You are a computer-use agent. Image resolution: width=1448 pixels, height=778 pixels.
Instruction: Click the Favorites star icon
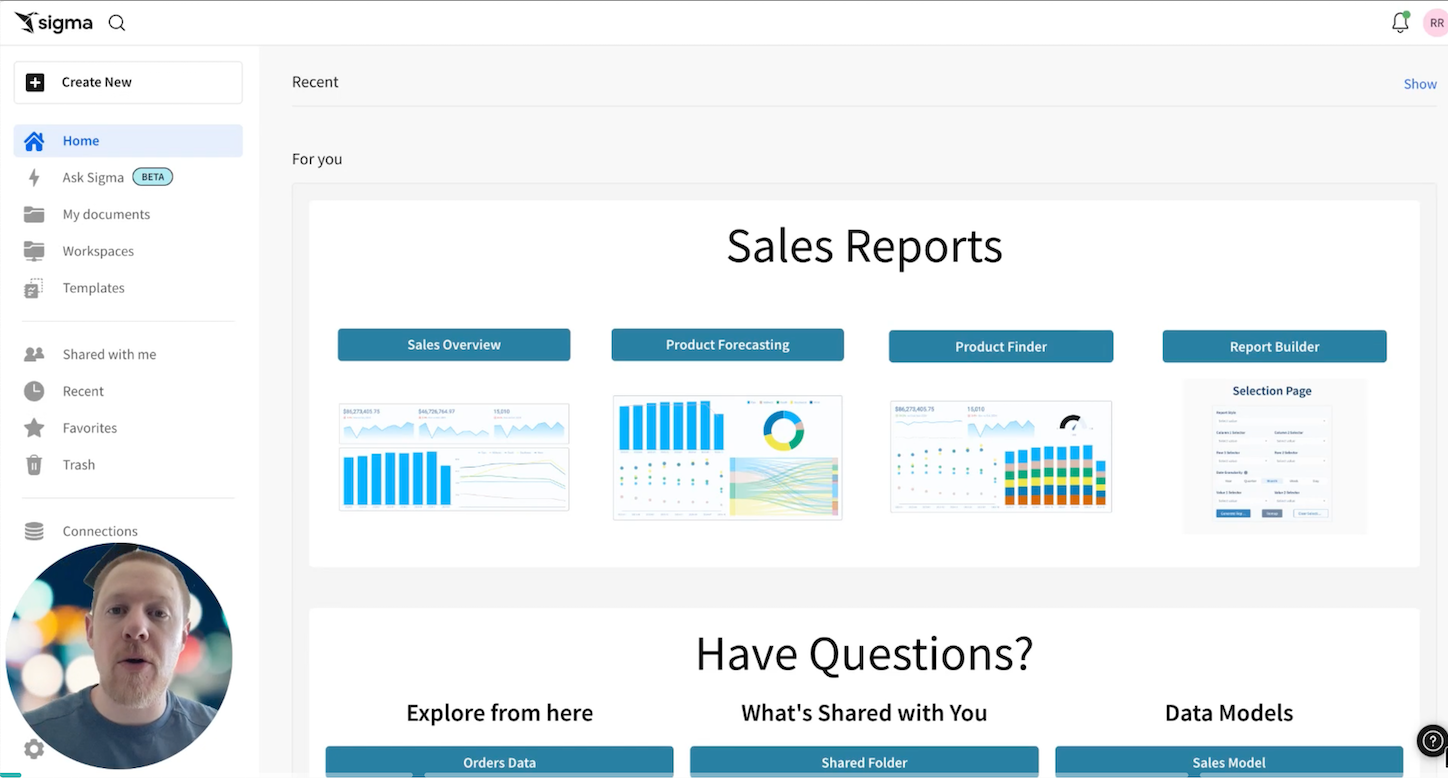tap(34, 428)
